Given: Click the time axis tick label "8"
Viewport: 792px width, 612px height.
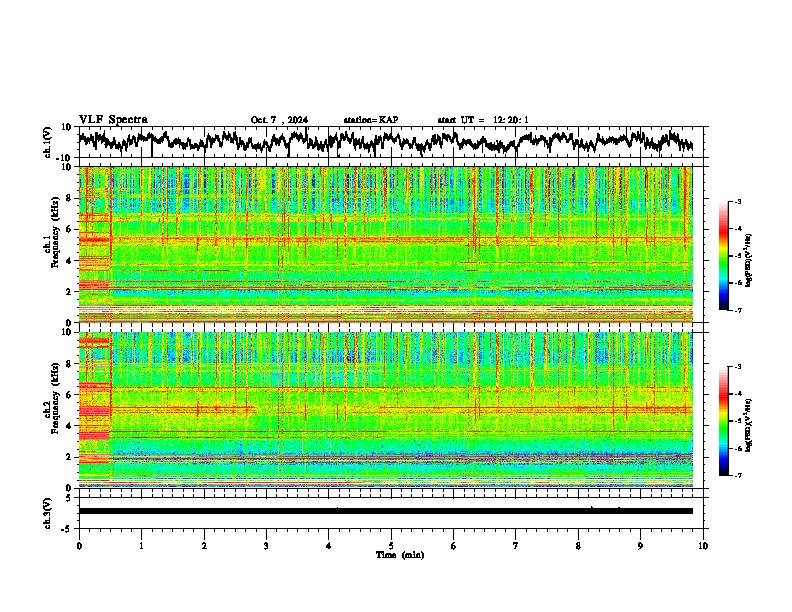Looking at the screenshot, I should point(578,546).
